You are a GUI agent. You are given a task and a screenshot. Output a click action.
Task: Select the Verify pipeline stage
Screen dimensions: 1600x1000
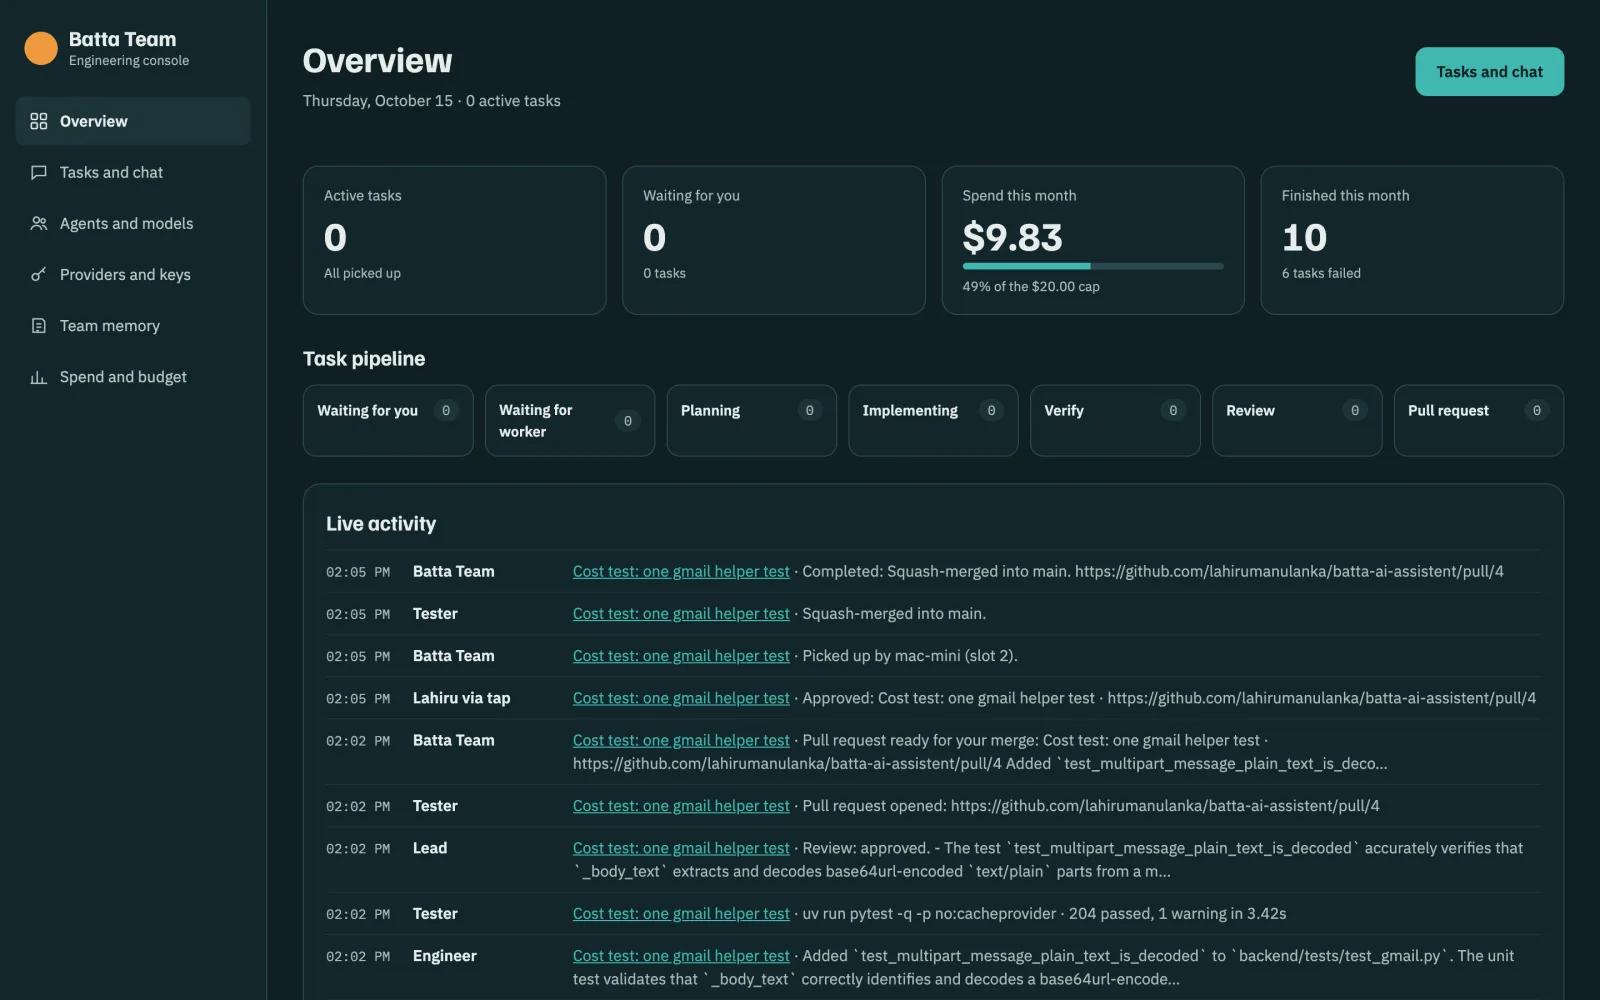pyautogui.click(x=1115, y=421)
